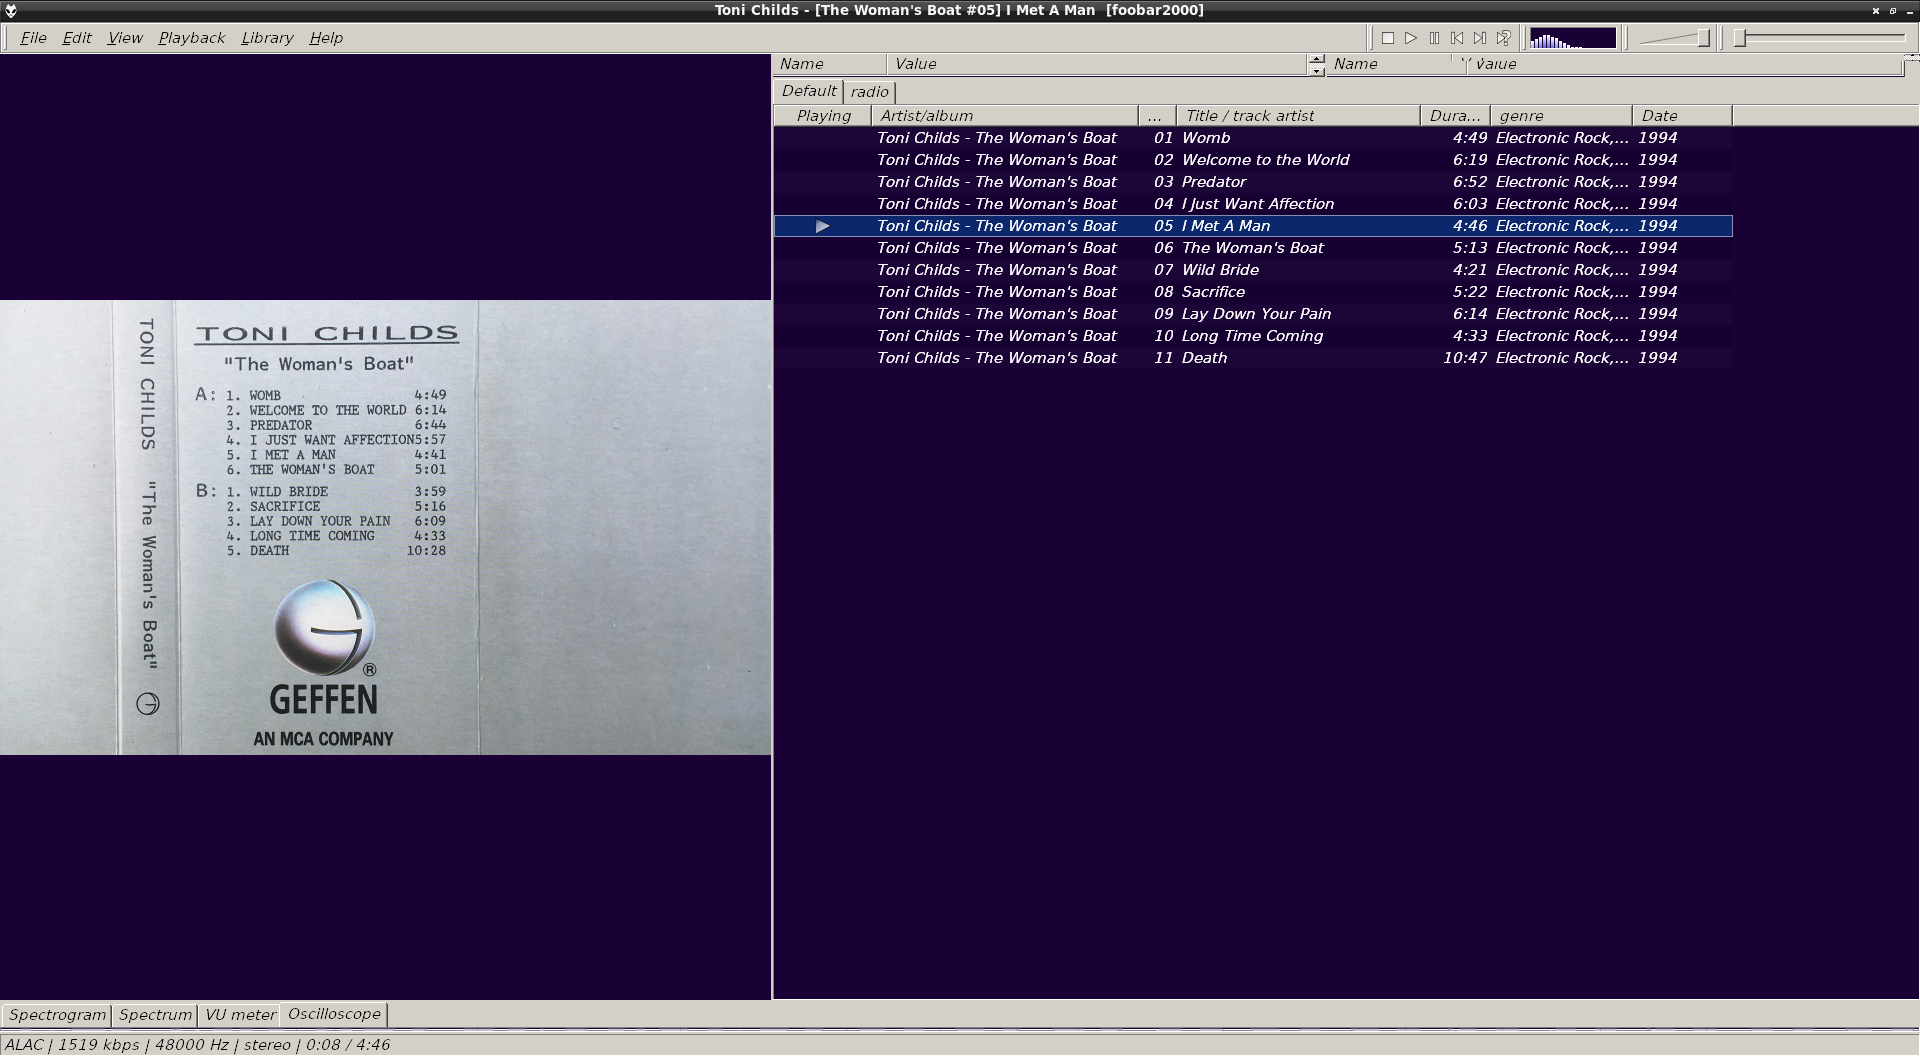Sort by the genre column header
The width and height of the screenshot is (1920, 1056).
coord(1561,116)
